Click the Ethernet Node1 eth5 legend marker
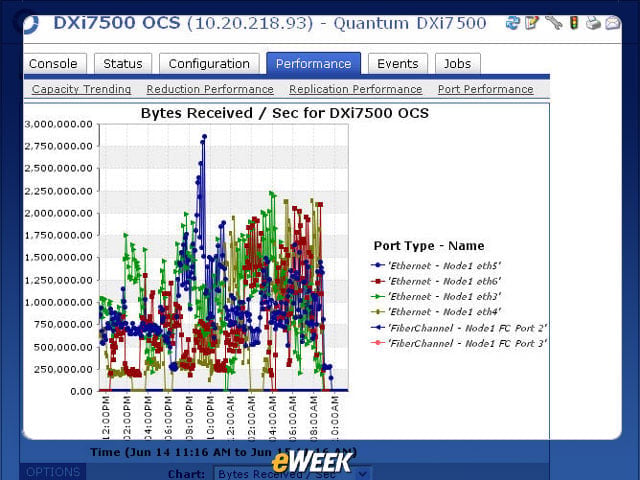This screenshot has height=480, width=640. click(378, 265)
